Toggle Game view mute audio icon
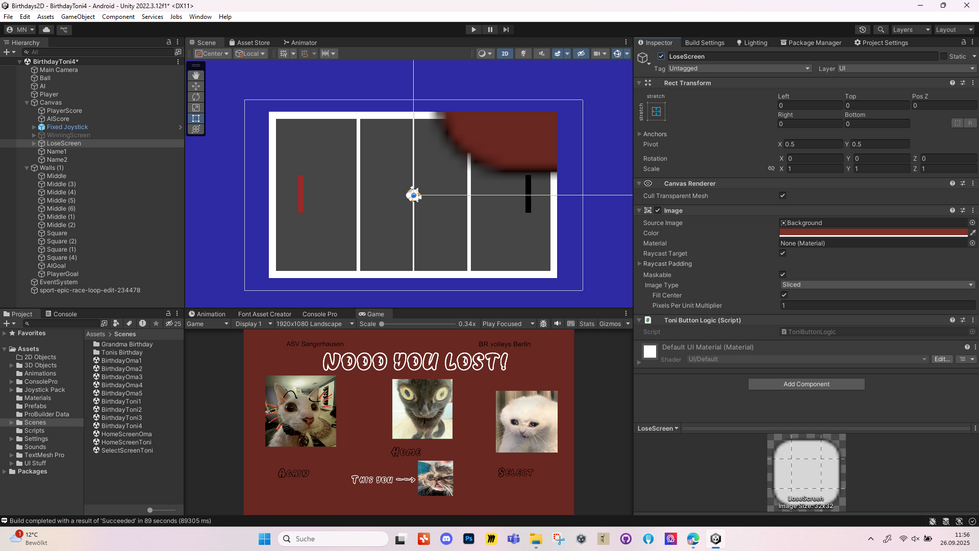Image resolution: width=979 pixels, height=551 pixels. tap(557, 324)
